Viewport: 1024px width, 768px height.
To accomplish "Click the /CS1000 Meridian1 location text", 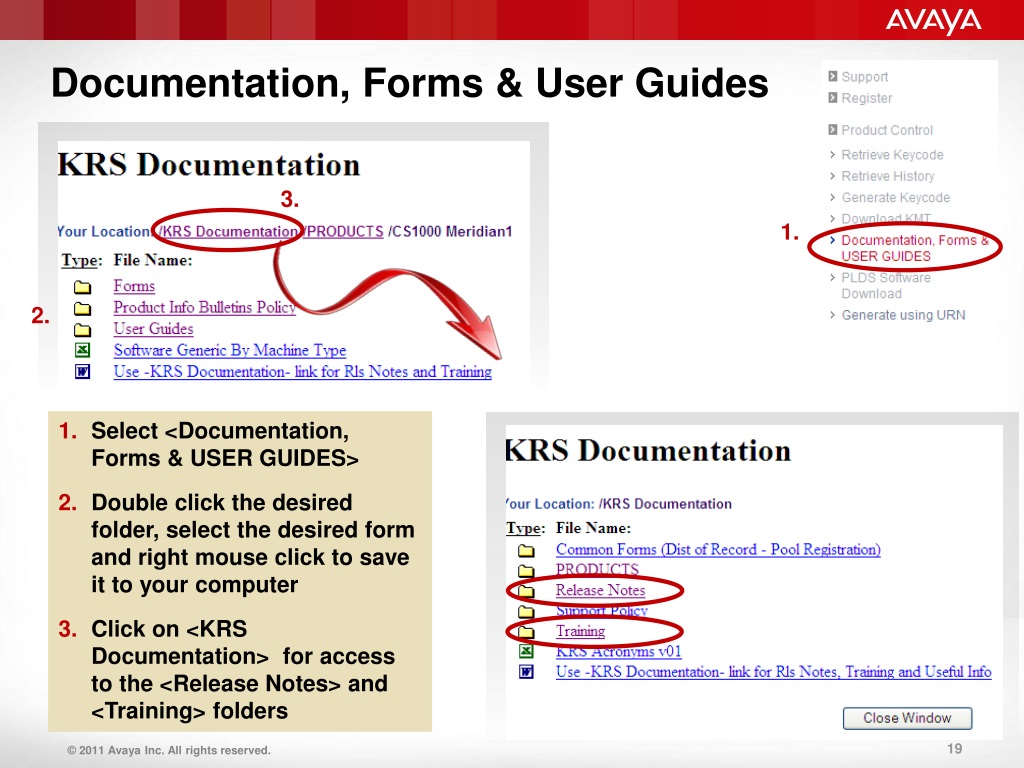I will pos(450,232).
